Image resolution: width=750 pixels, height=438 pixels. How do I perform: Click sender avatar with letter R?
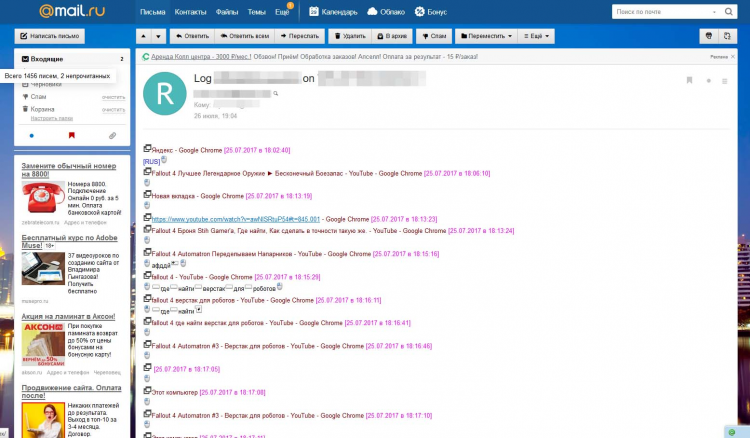165,94
